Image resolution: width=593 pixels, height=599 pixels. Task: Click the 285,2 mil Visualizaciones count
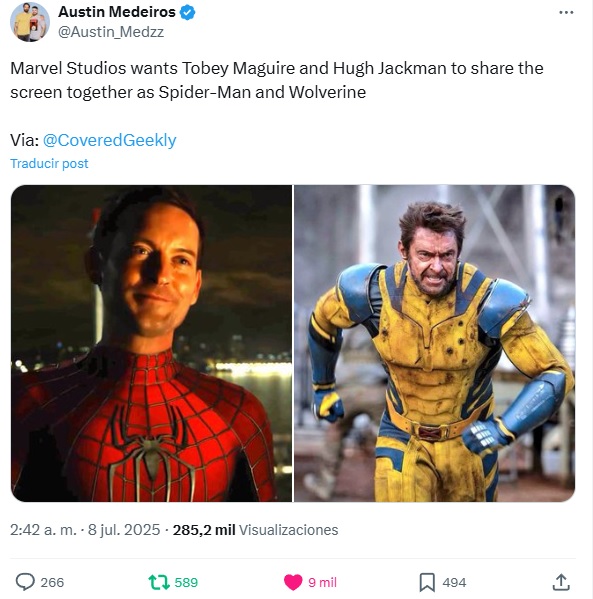[x=255, y=530]
